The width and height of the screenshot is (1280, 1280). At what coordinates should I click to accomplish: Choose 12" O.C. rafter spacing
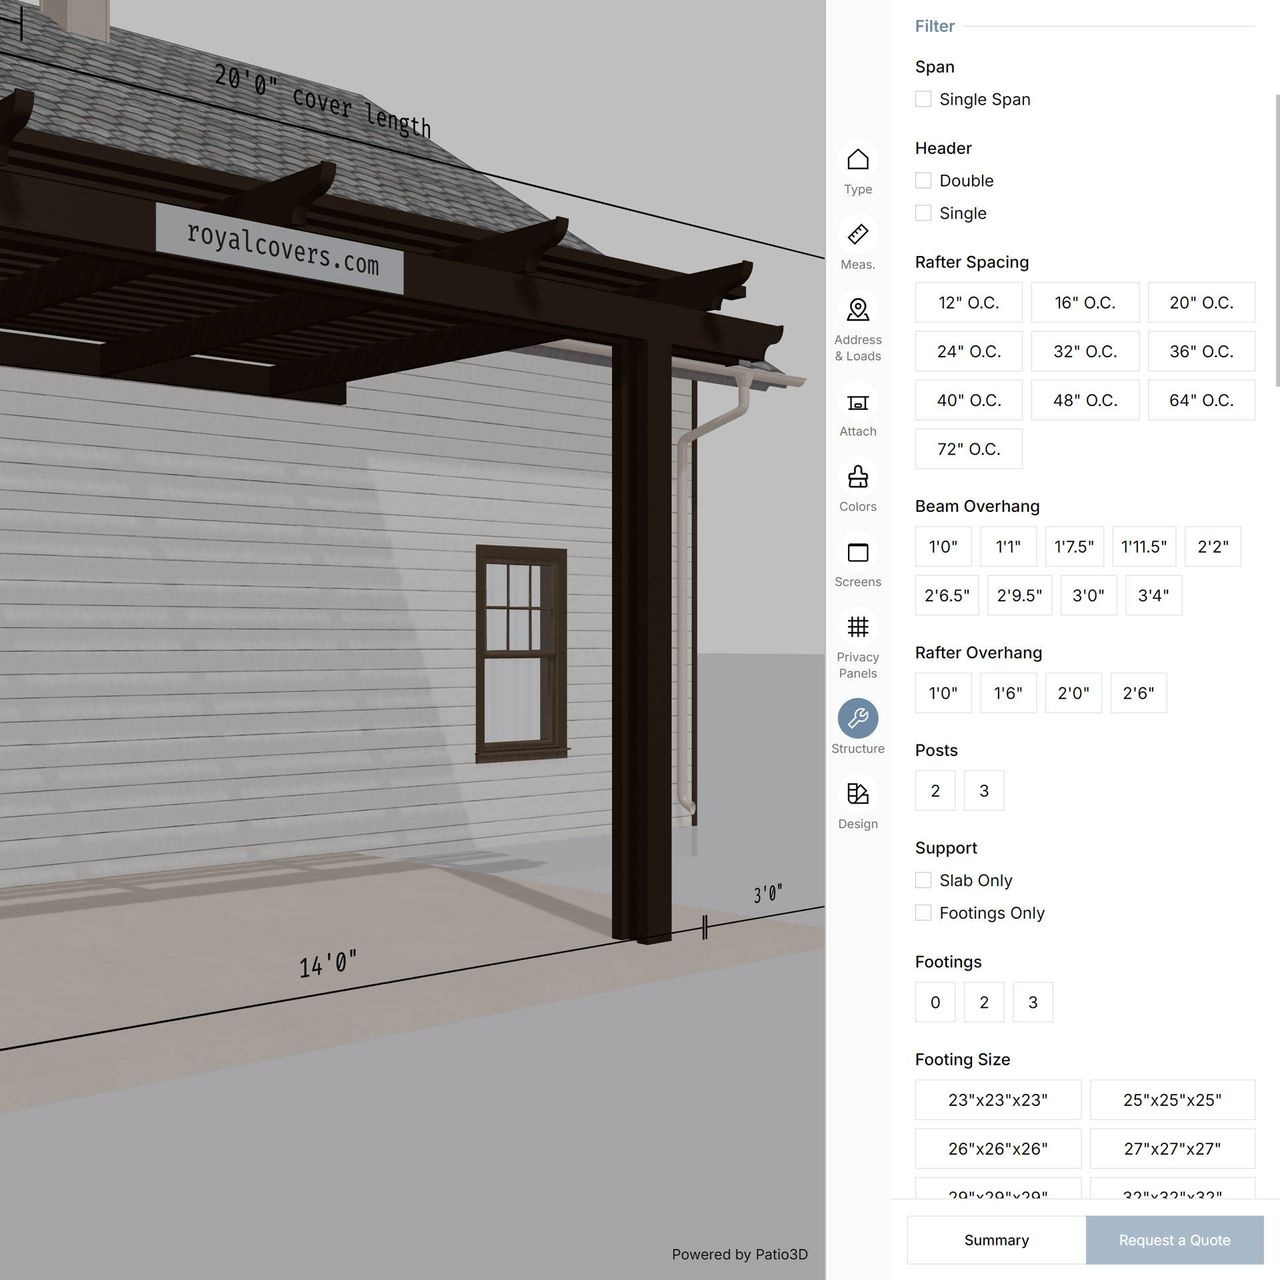[x=969, y=303]
